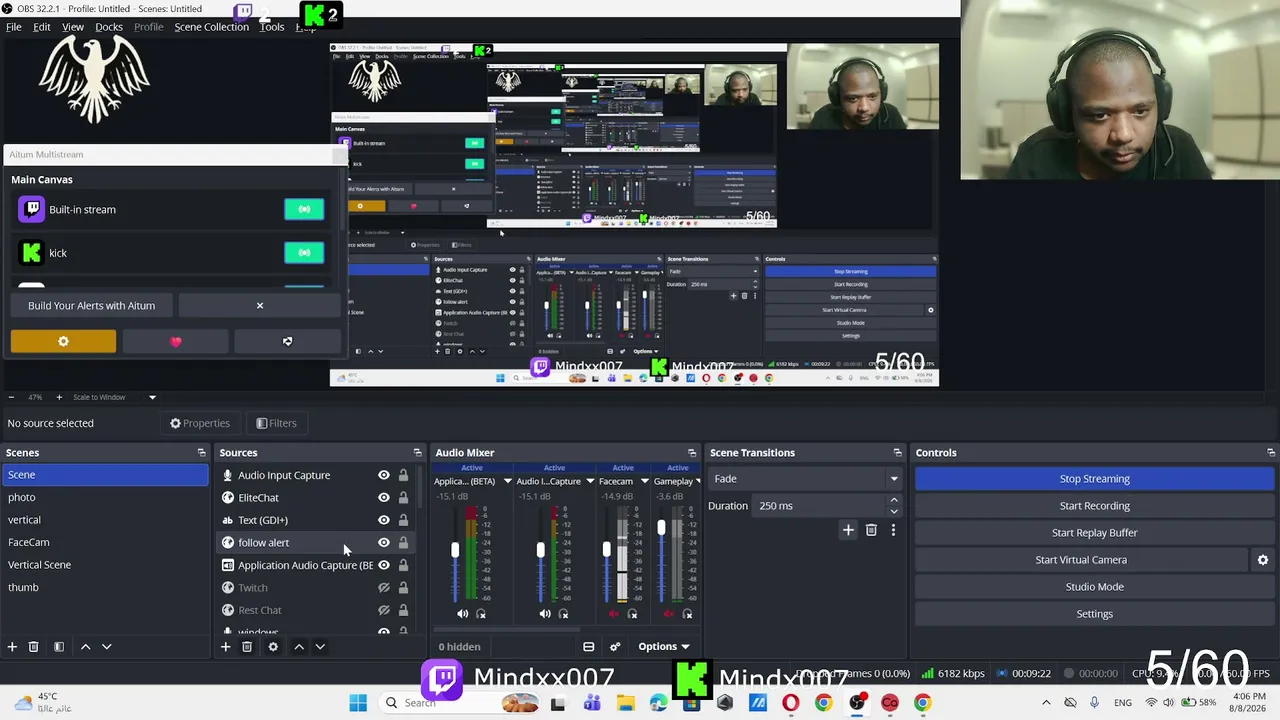Hide the EliteChat source
1280x720 pixels.
(383, 497)
